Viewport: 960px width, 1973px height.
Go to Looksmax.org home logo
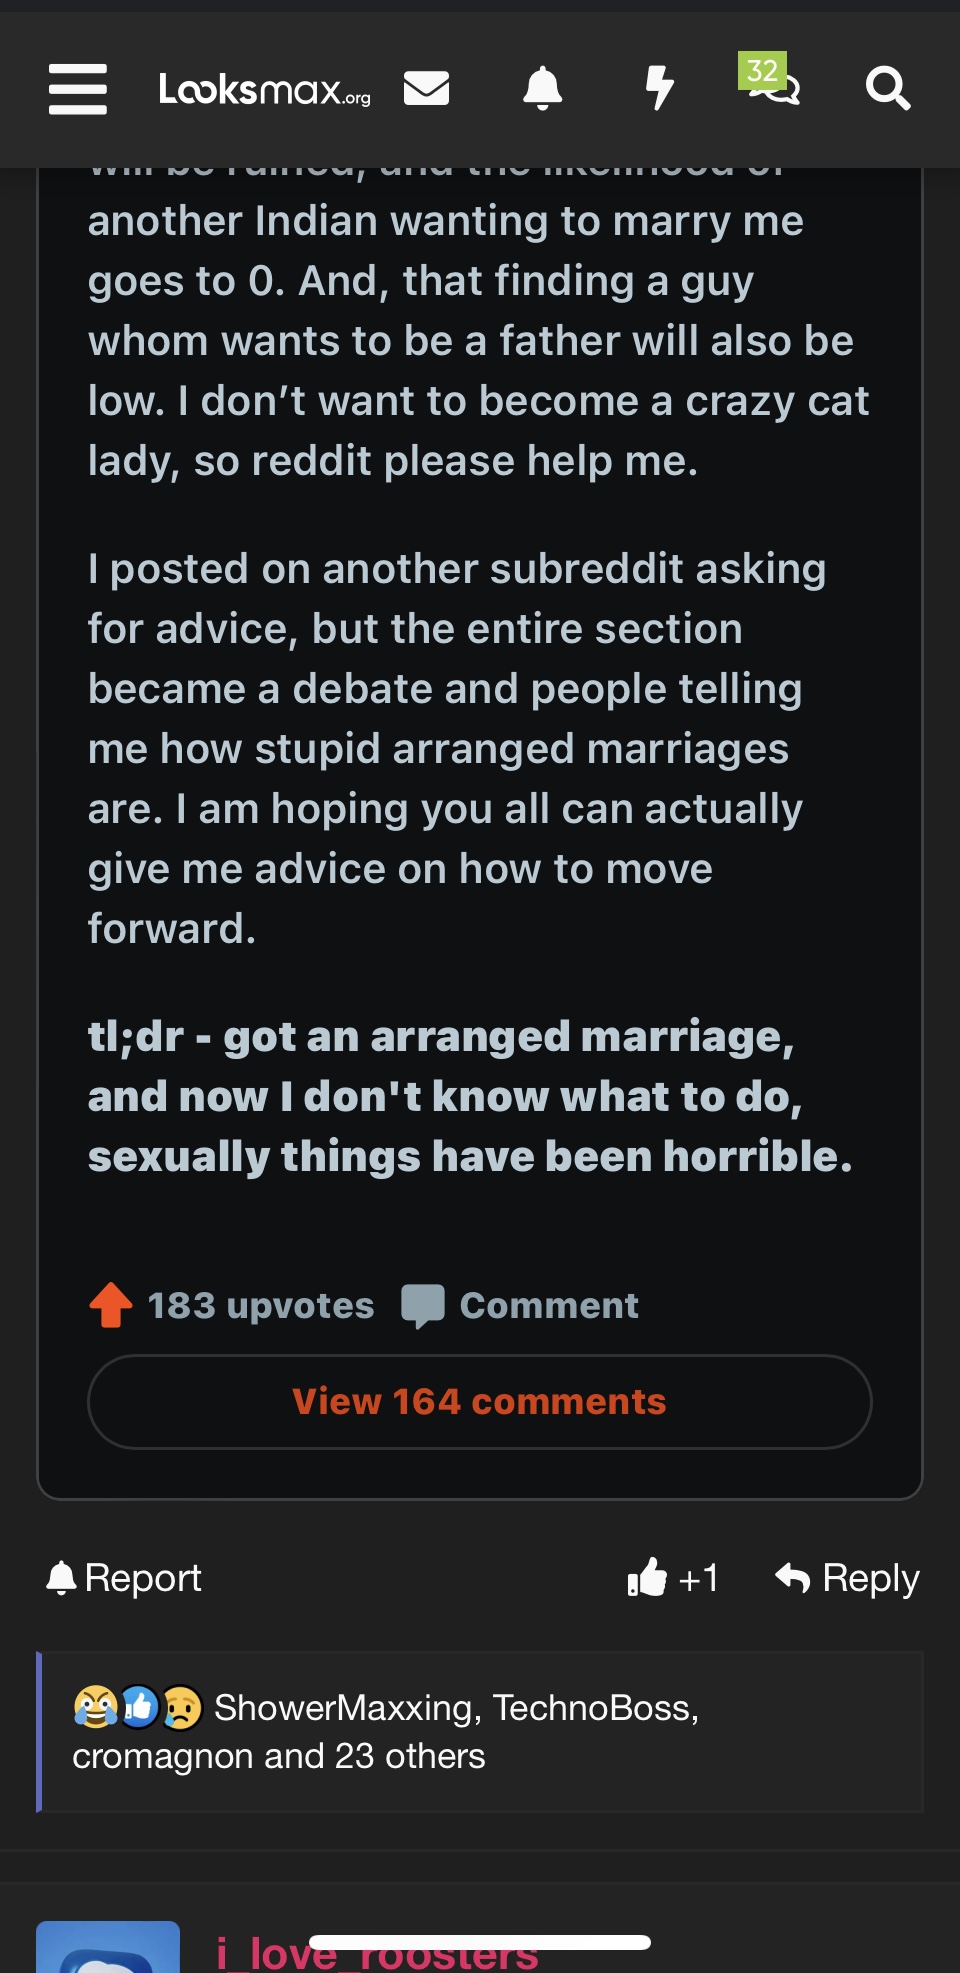(x=265, y=90)
